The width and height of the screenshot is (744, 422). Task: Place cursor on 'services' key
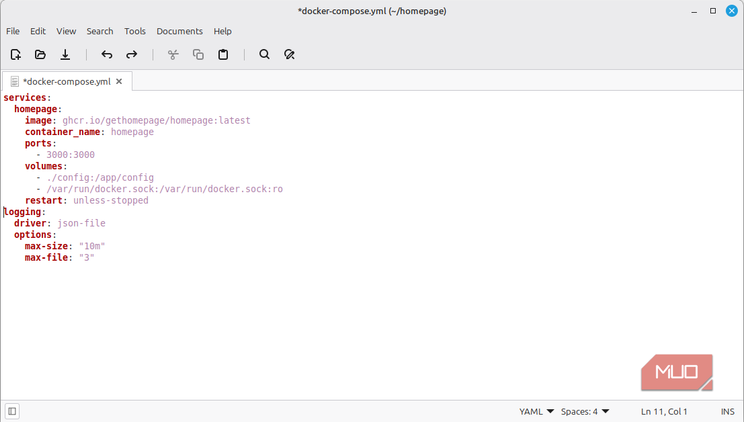tap(25, 97)
